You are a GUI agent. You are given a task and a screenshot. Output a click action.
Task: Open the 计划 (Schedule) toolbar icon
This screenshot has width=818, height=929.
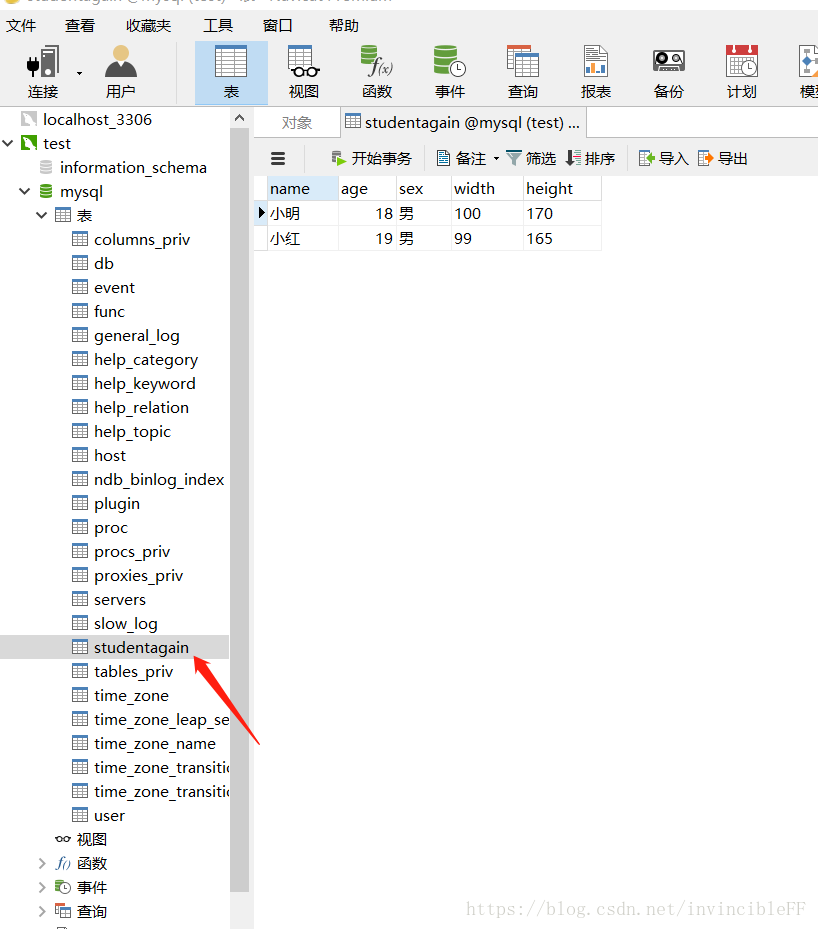point(742,72)
